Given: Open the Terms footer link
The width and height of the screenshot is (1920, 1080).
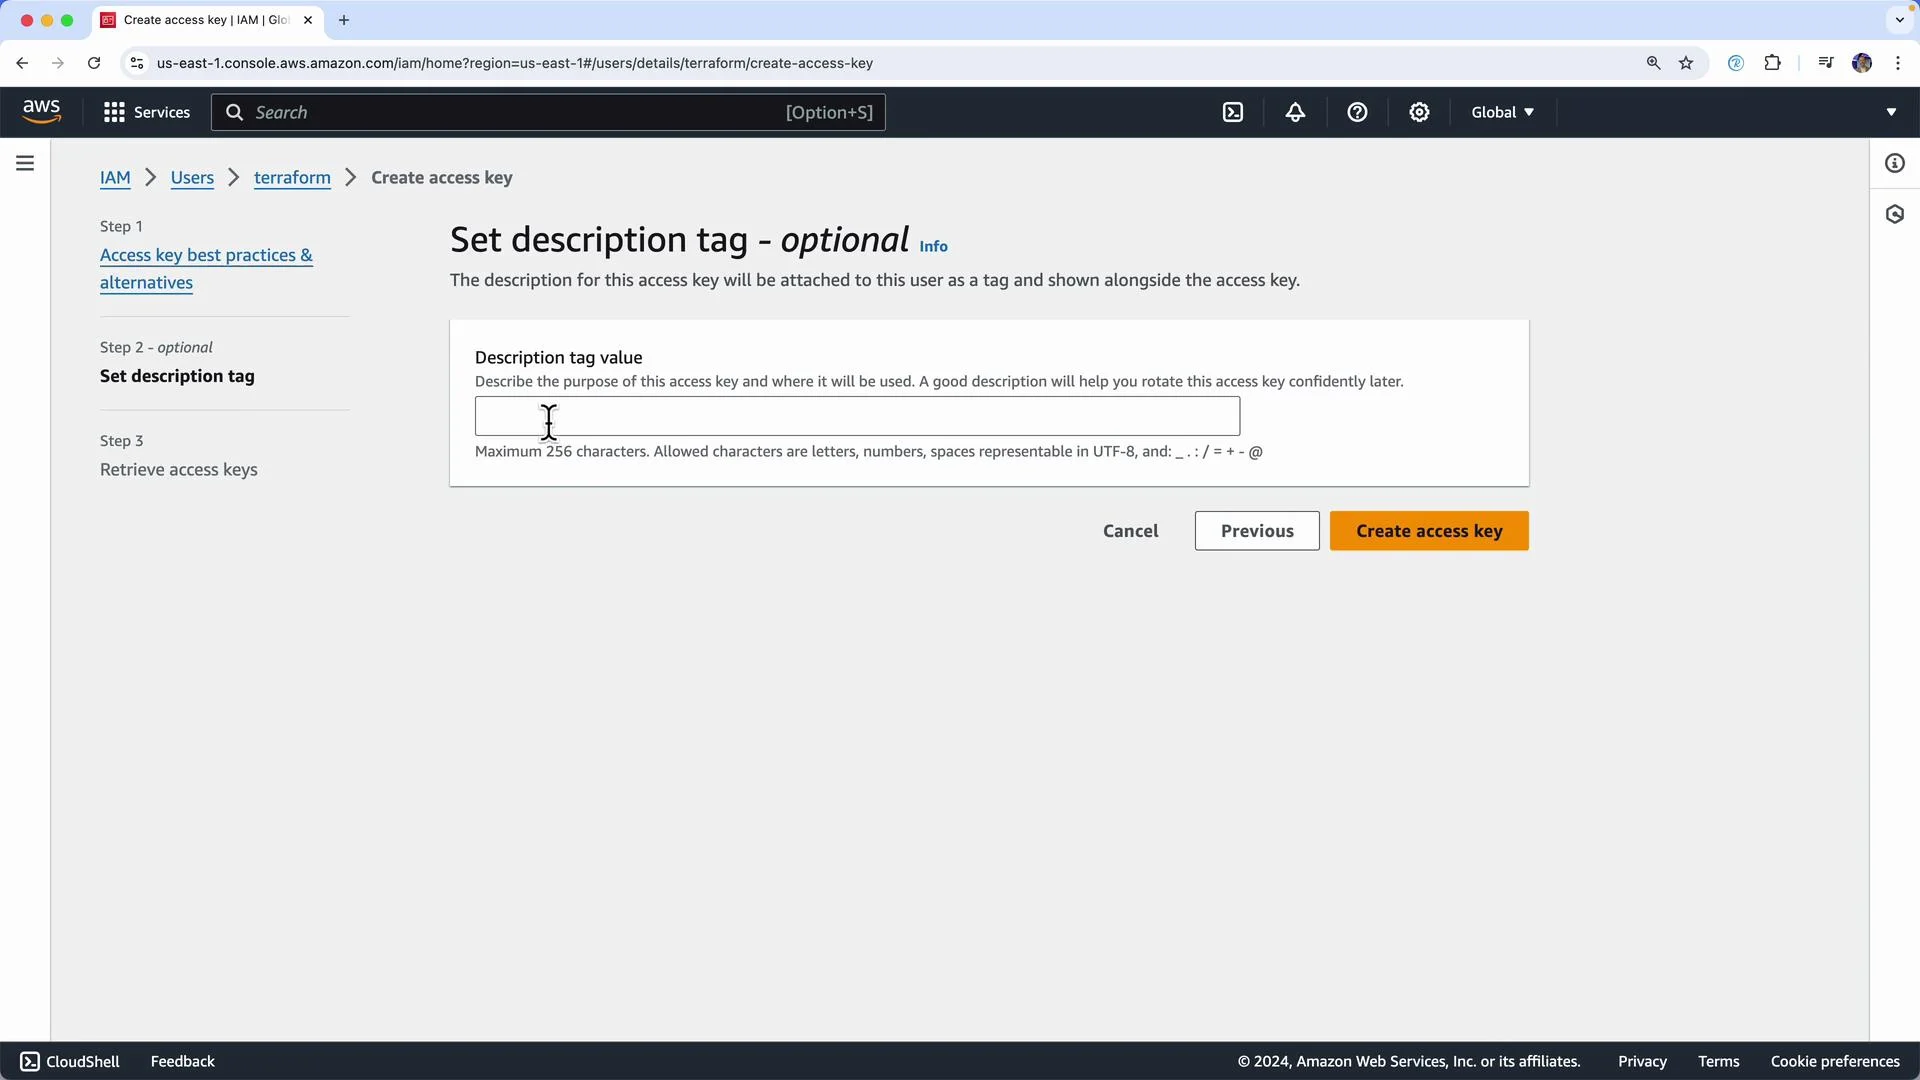Looking at the screenshot, I should (x=1718, y=1061).
